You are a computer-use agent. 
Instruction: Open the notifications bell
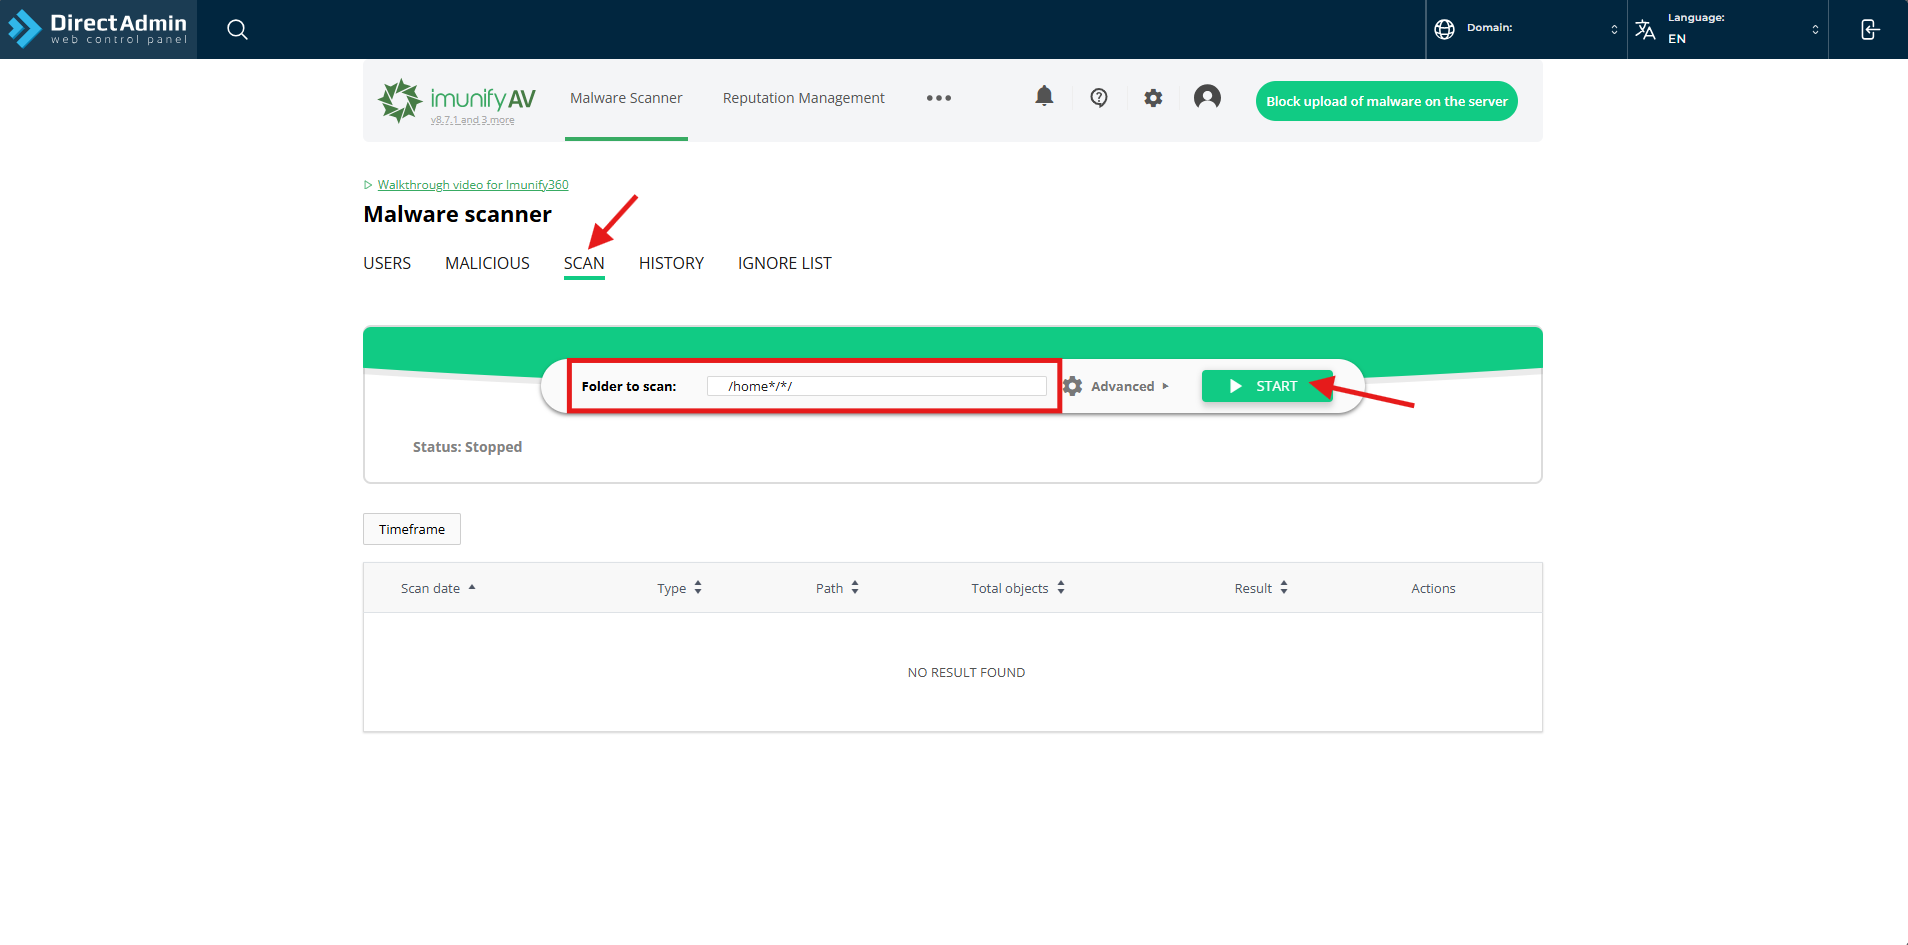click(x=1044, y=97)
